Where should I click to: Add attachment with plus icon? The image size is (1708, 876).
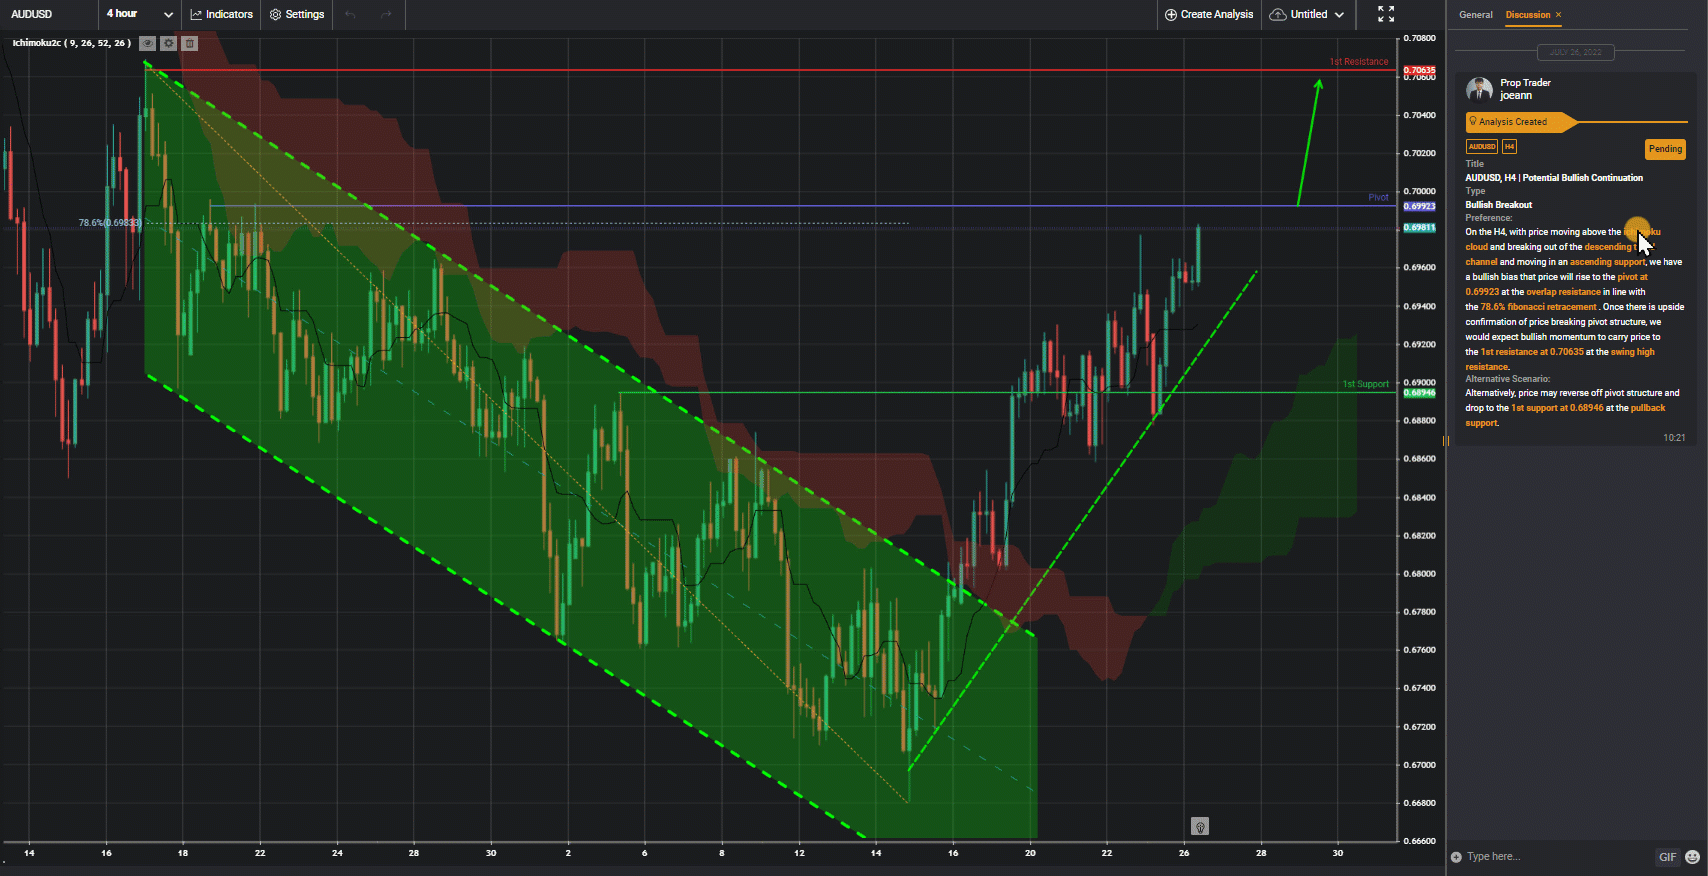click(1456, 857)
